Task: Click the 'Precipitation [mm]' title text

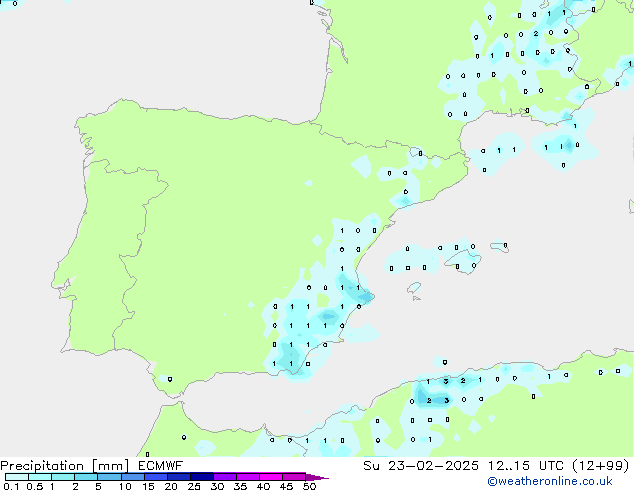Action: coord(64,466)
